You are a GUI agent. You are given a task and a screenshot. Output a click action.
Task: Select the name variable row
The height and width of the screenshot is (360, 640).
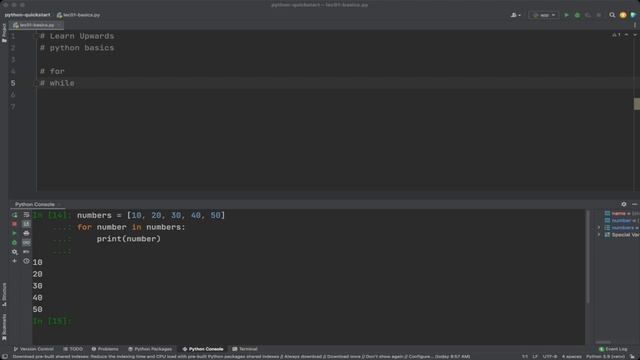tap(622, 213)
